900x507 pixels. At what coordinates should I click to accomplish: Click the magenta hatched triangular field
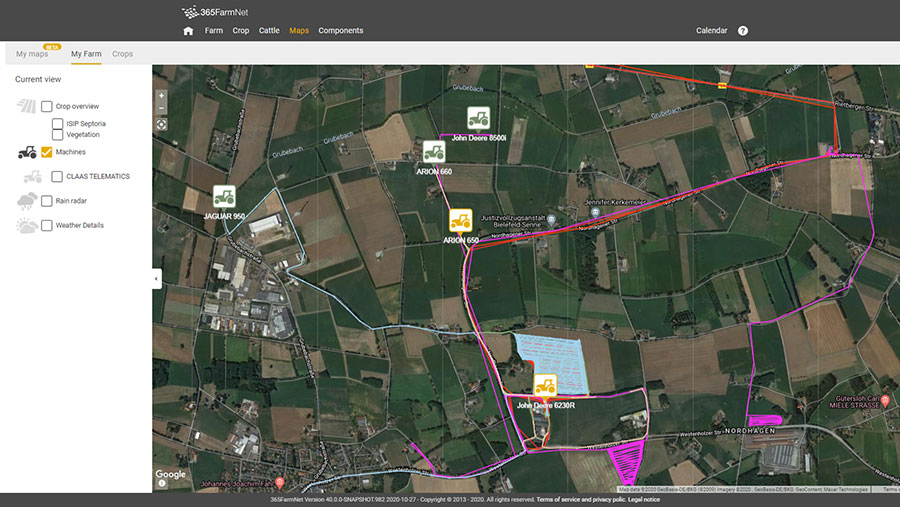coord(626,461)
